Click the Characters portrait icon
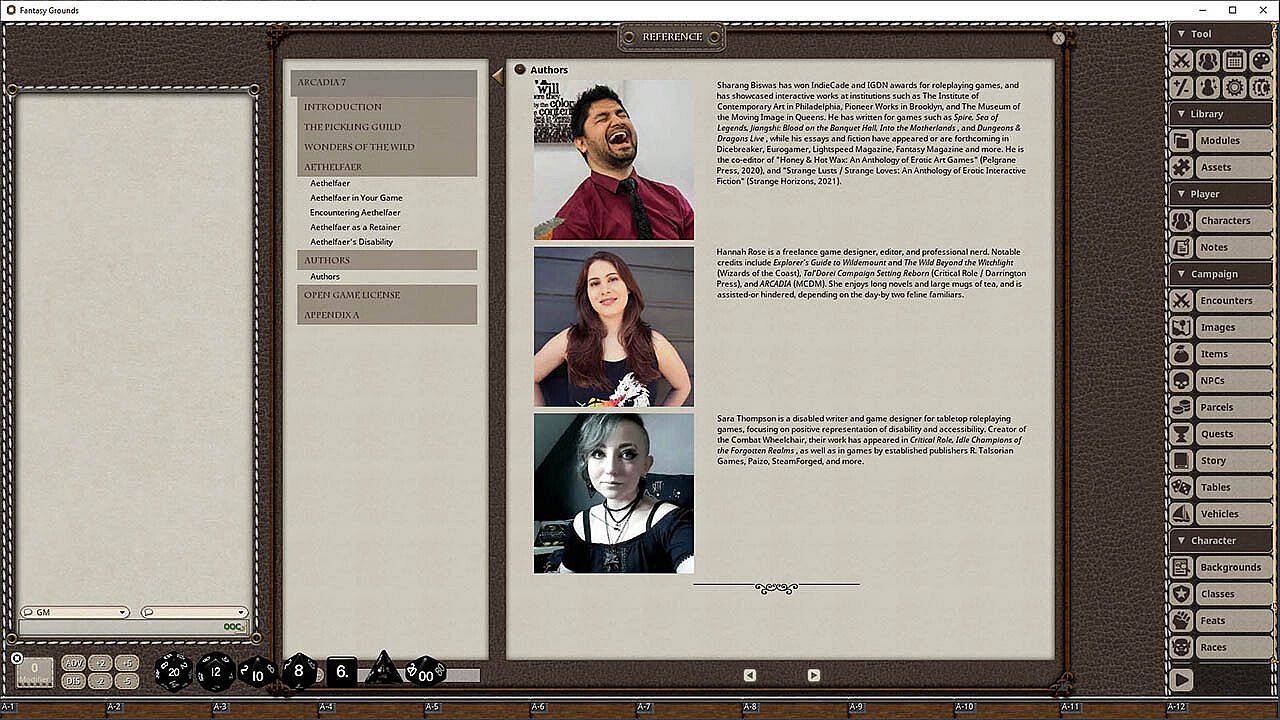Image resolution: width=1280 pixels, height=720 pixels. [x=1181, y=221]
